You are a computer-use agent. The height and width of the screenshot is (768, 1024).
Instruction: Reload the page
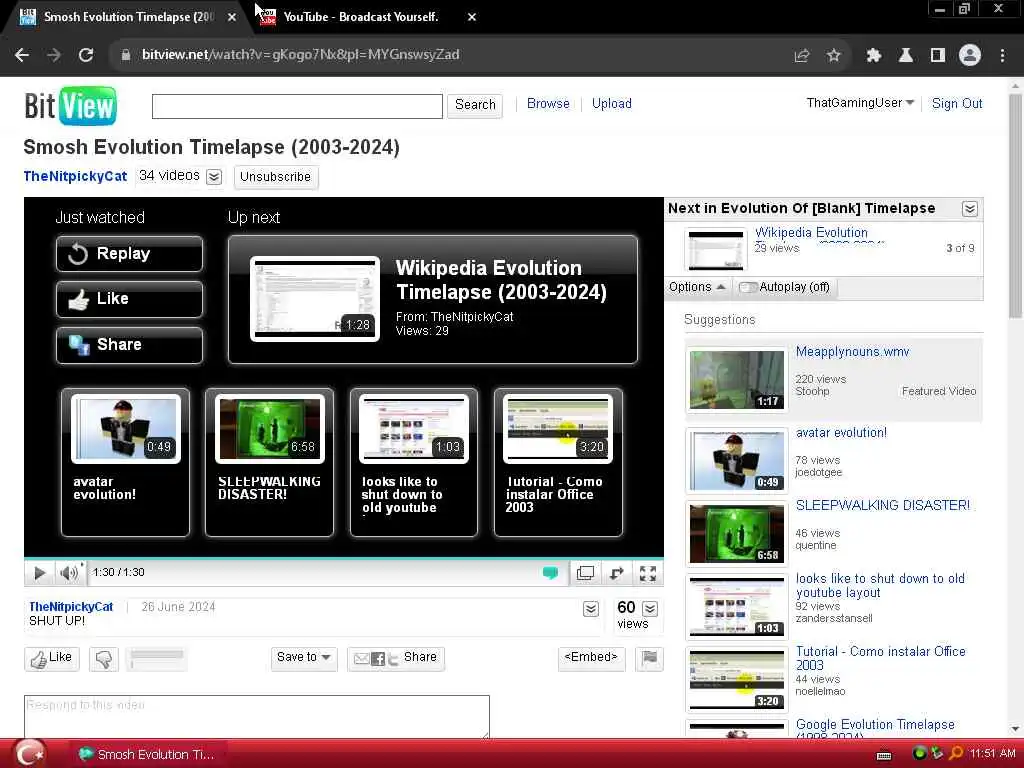click(86, 55)
